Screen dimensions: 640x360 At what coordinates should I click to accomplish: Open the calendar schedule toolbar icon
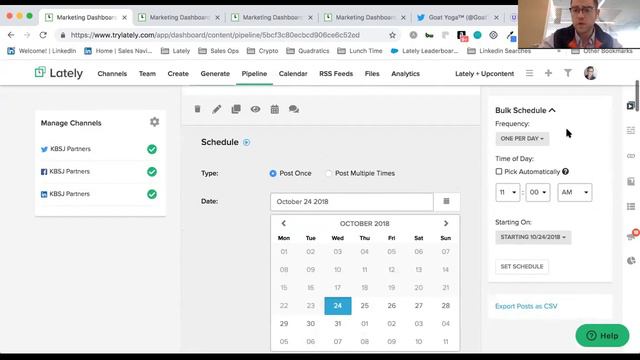275,109
